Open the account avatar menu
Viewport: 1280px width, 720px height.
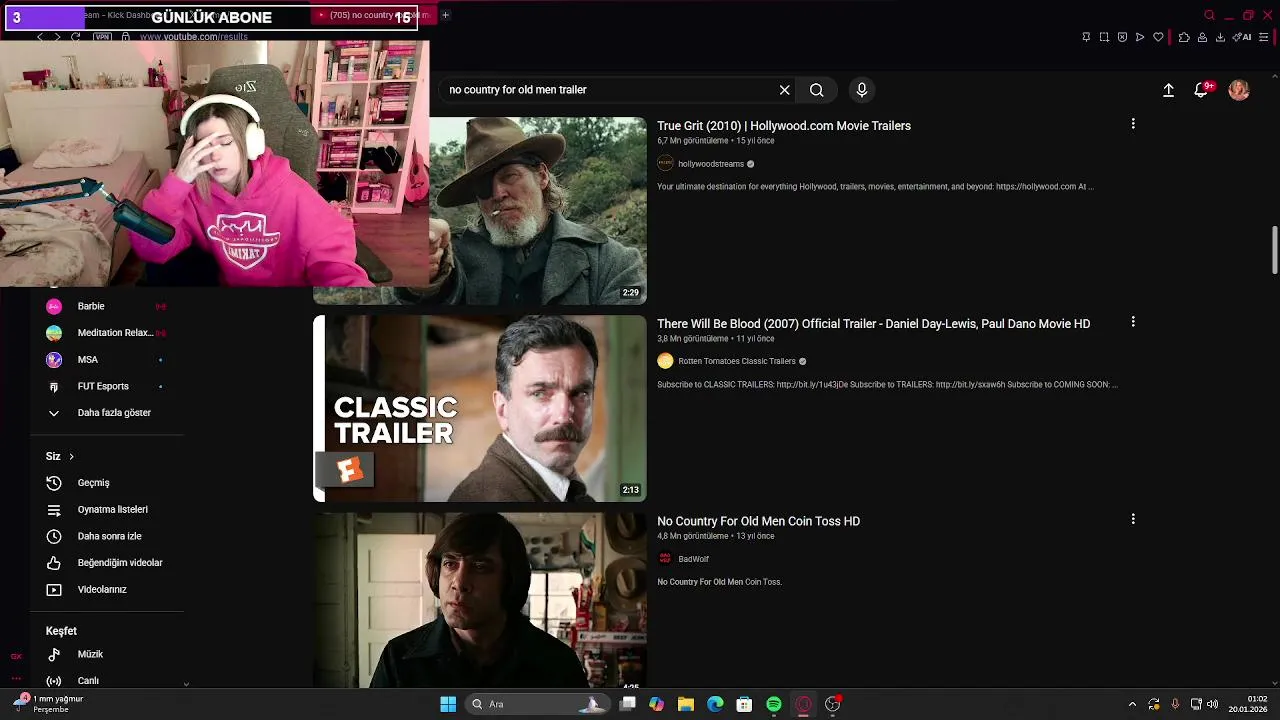1239,90
